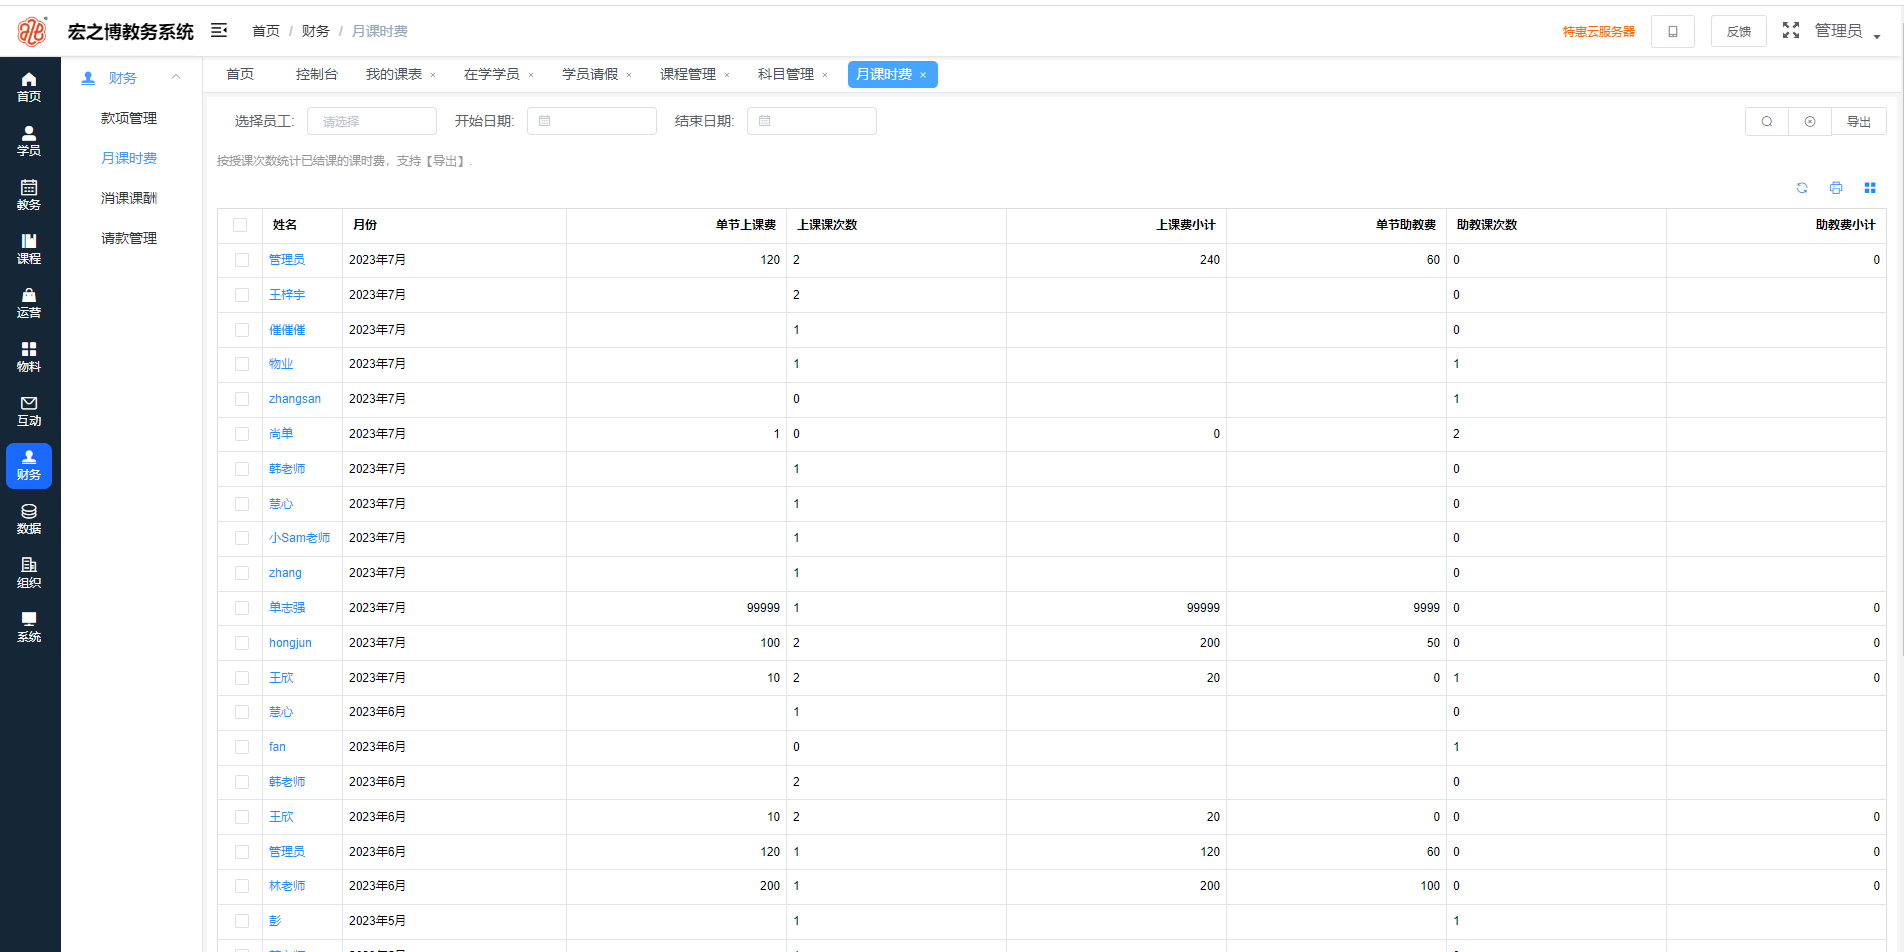Viewport: 1904px width, 952px height.
Task: Open the 王梓宇 name link
Action: (x=287, y=295)
